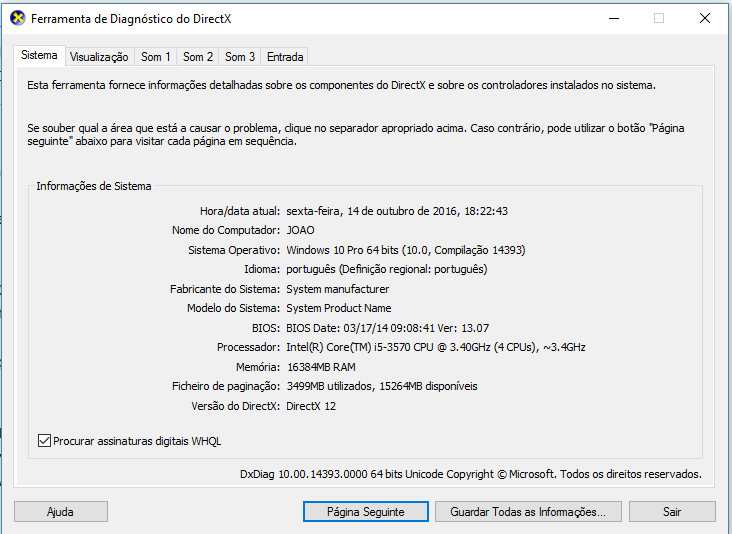Screen dimensions: 732x534
Task: Click the Windows 10 Pro operating system value
Action: click(x=405, y=250)
